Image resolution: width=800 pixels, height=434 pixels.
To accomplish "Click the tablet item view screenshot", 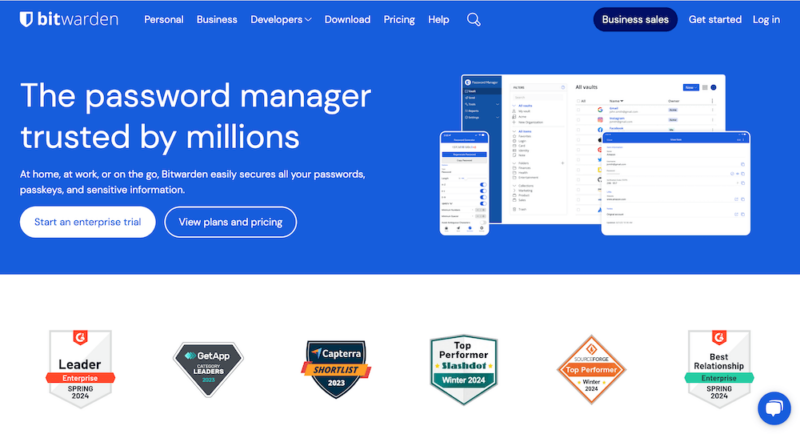I will [676, 184].
